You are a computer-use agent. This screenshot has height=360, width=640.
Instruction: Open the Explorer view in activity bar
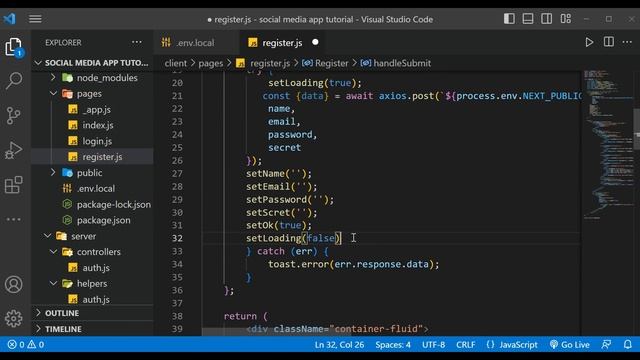tap(13, 47)
